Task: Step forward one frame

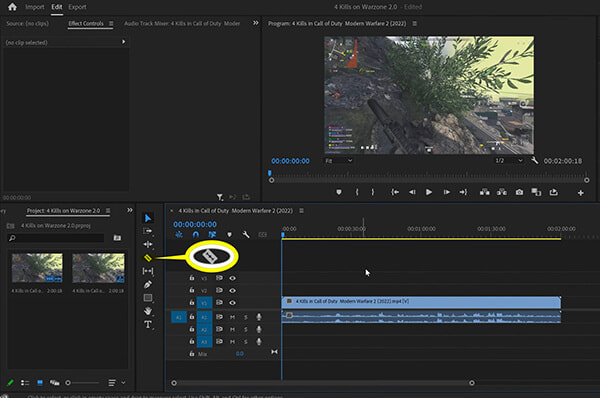Action: point(446,192)
